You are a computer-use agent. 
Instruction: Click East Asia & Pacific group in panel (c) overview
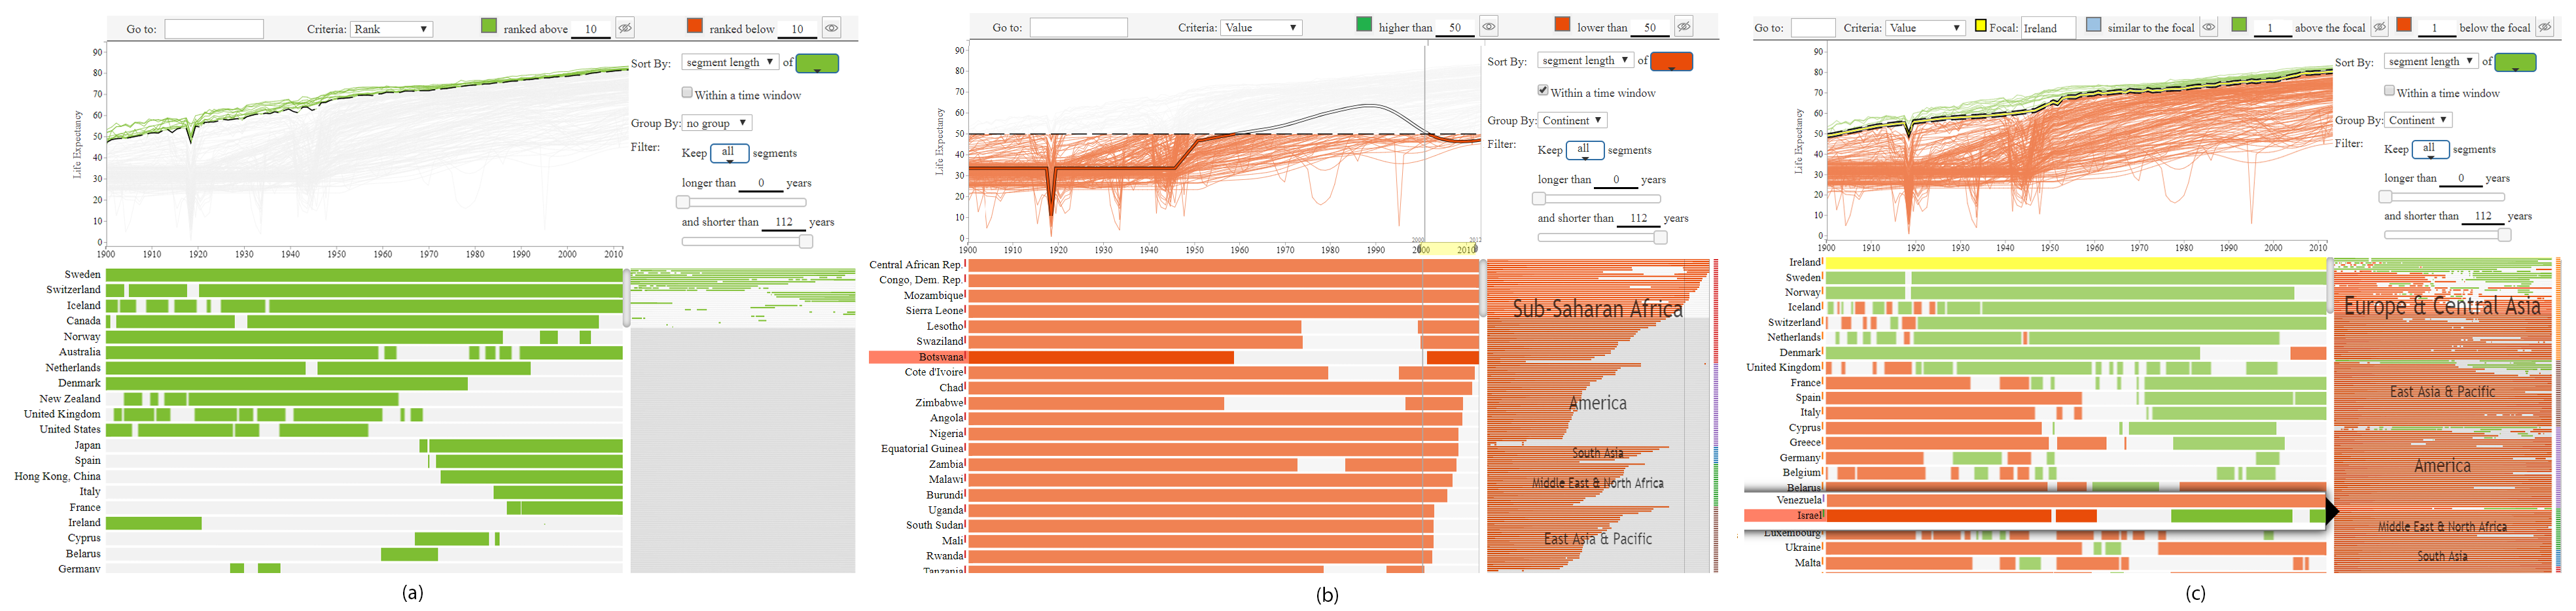point(2442,392)
